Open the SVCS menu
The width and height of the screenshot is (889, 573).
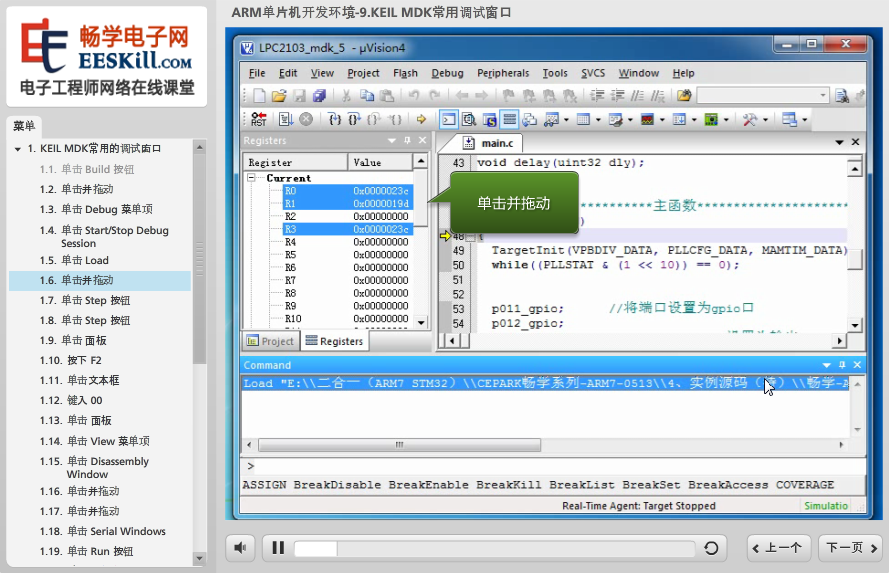(x=593, y=73)
